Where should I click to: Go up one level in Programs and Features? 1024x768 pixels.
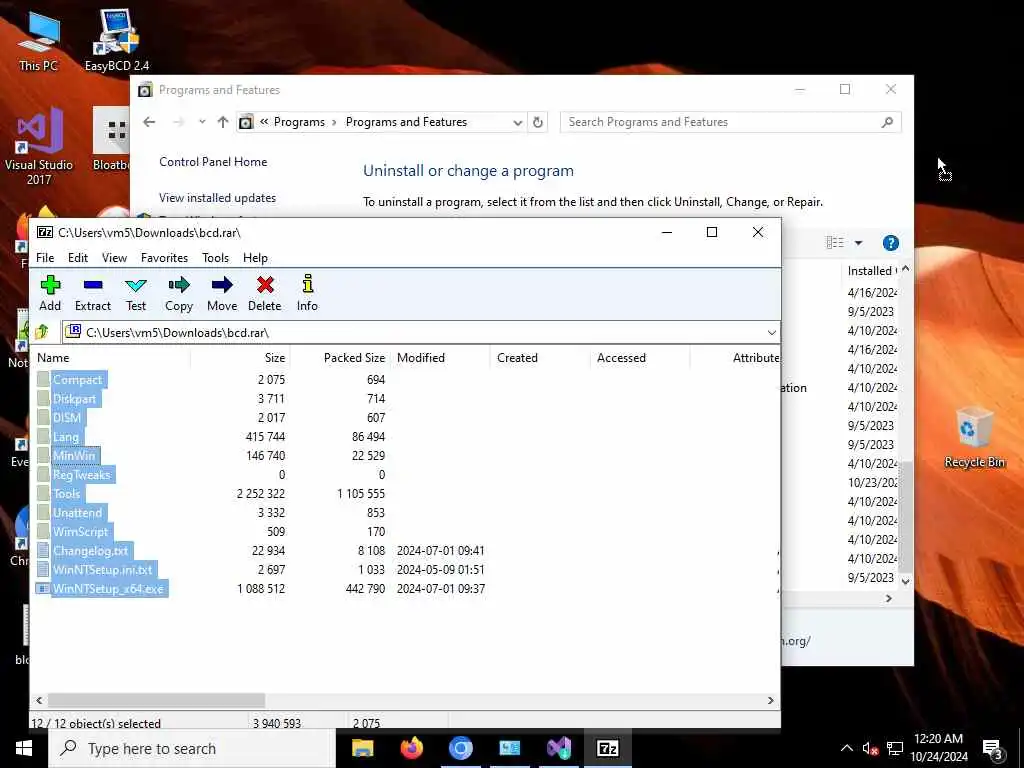click(223, 122)
